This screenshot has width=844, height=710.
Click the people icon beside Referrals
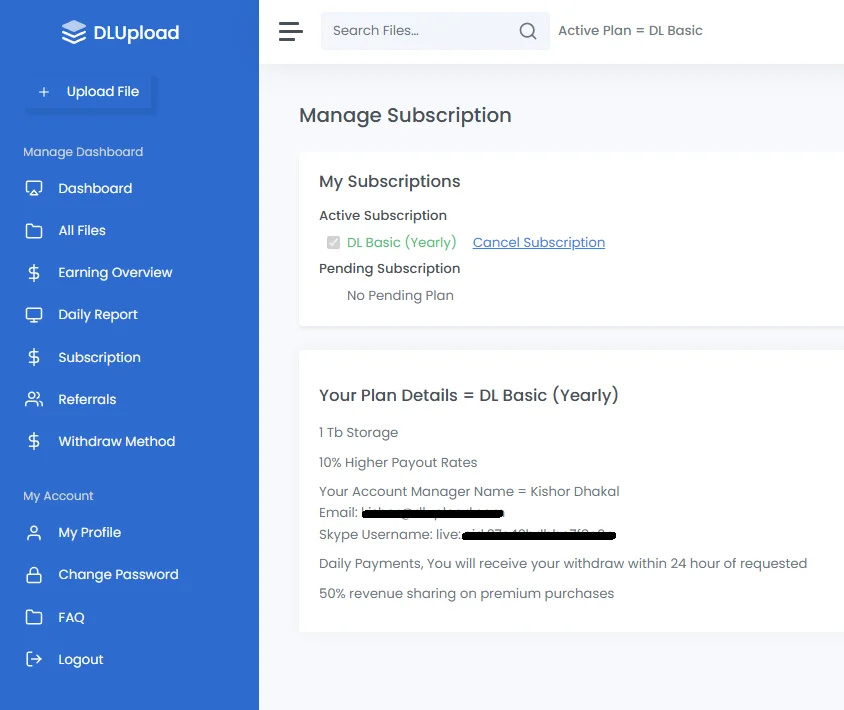[34, 399]
